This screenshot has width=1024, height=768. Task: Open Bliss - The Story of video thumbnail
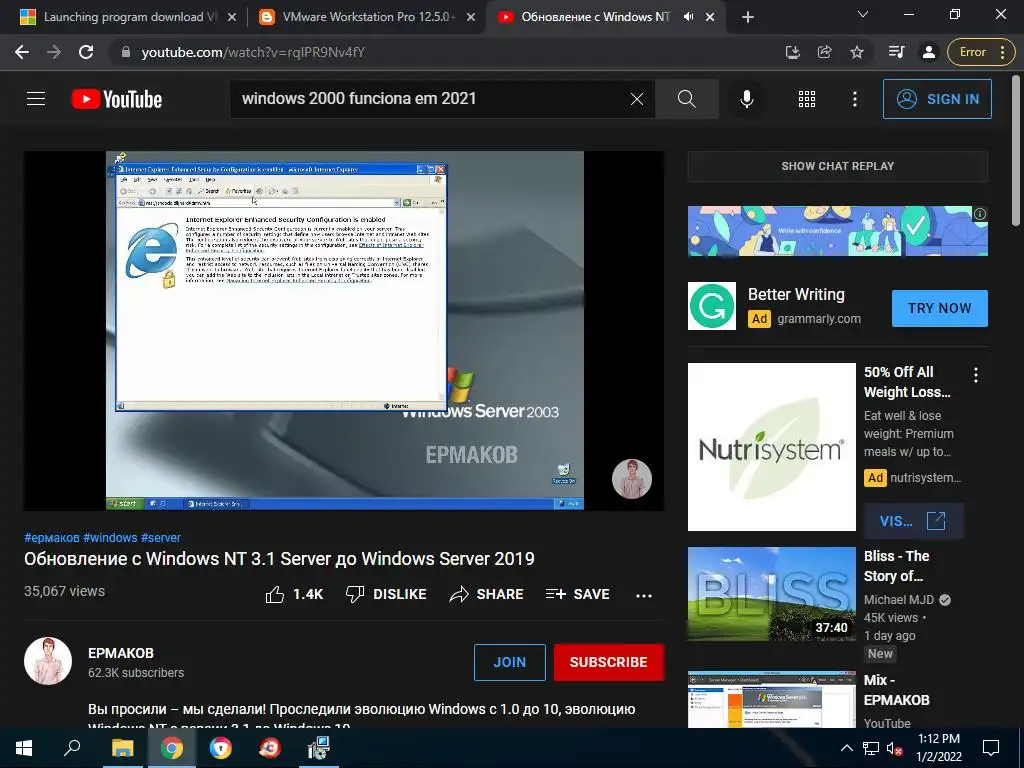[772, 594]
